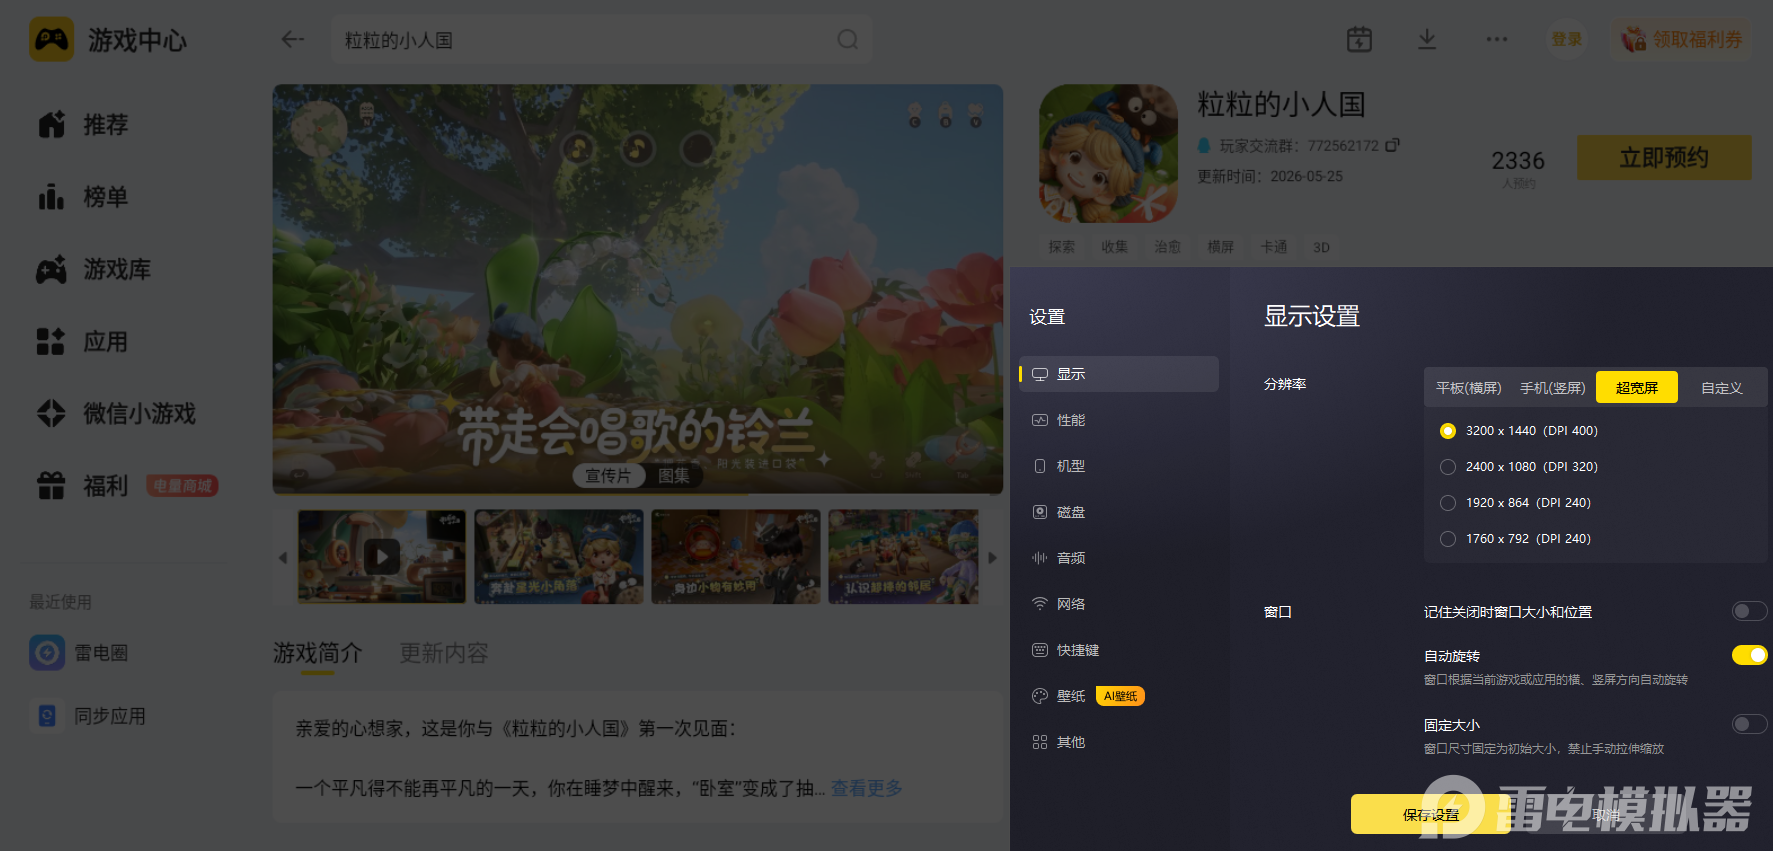1773x851 pixels.
Task: Go back with the left arrow
Action: point(292,39)
